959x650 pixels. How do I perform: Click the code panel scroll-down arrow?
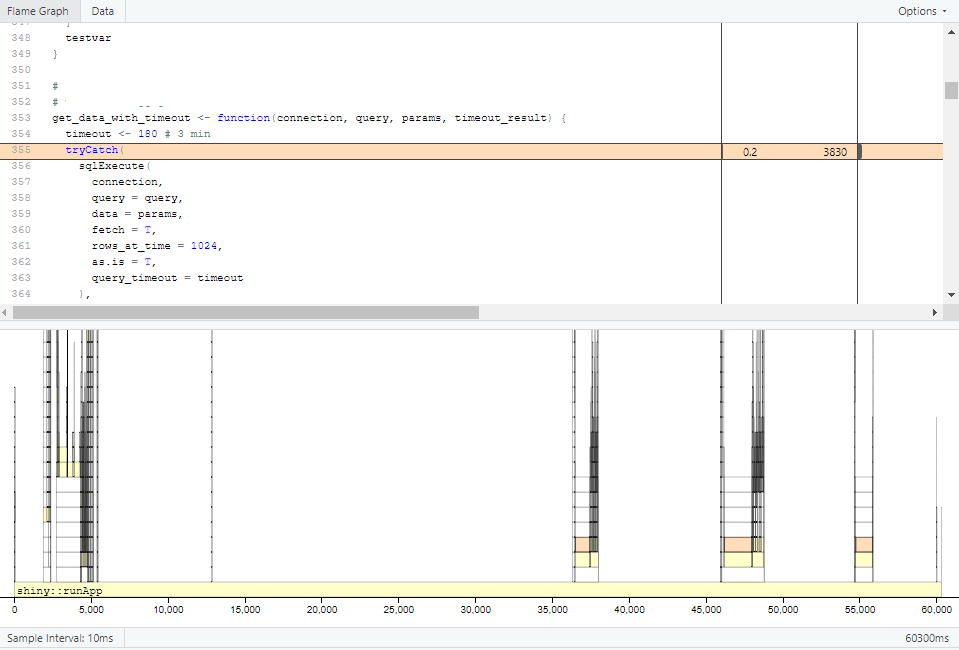point(950,295)
